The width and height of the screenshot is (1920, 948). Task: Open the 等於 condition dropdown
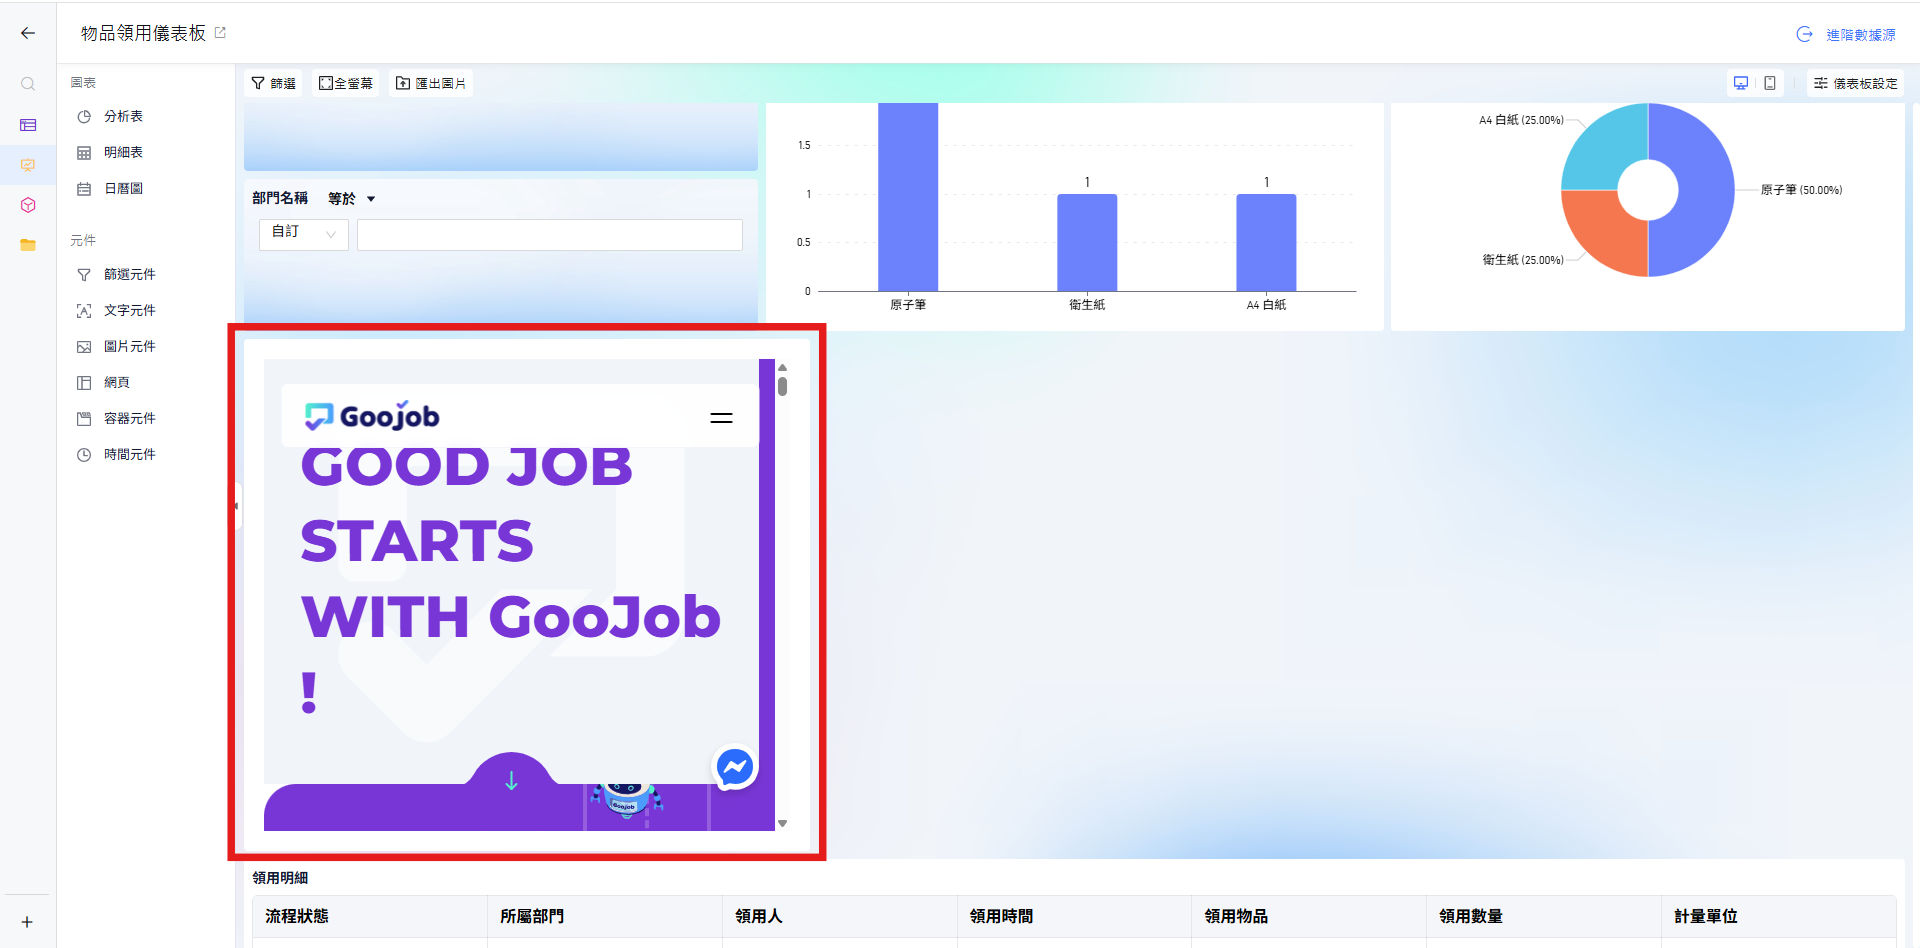click(x=352, y=198)
